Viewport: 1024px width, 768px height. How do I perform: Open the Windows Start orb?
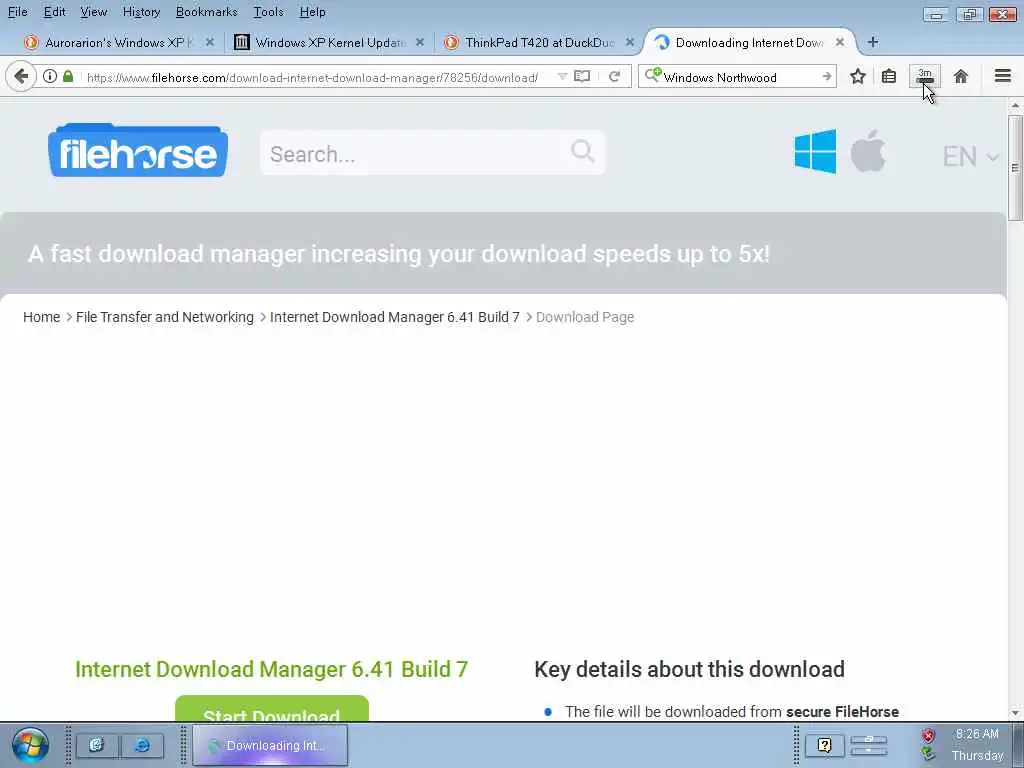(x=30, y=746)
